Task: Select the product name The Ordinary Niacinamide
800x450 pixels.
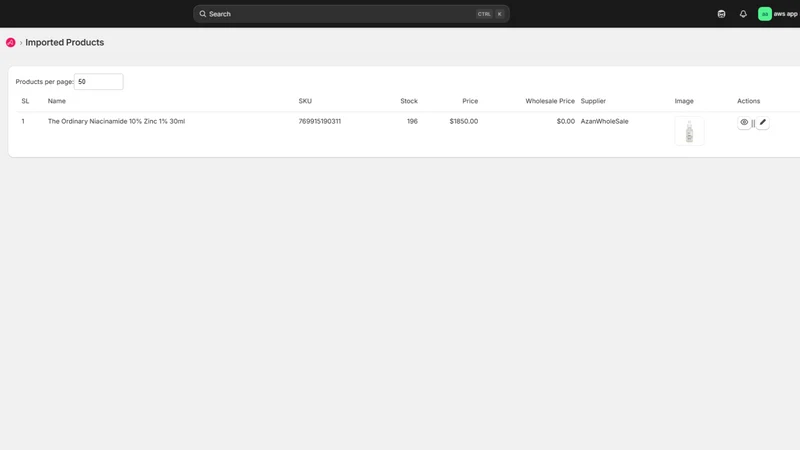Action: tap(116, 121)
